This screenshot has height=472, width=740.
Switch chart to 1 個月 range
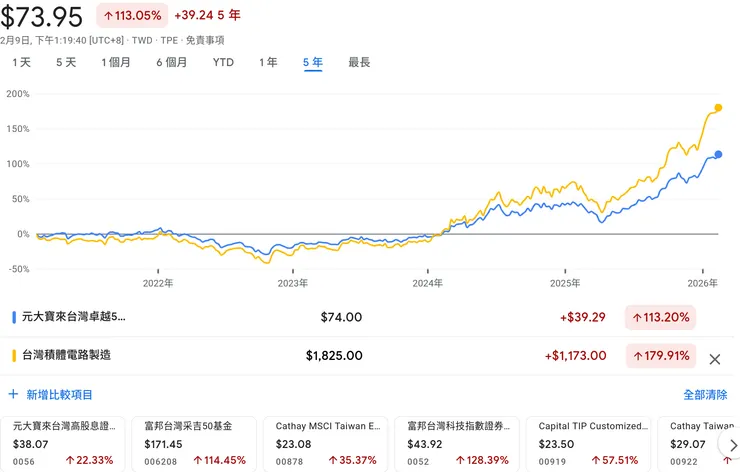coord(116,62)
